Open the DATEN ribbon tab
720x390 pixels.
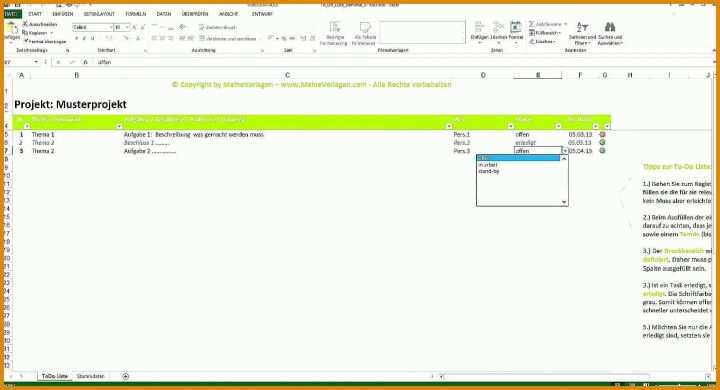[164, 14]
